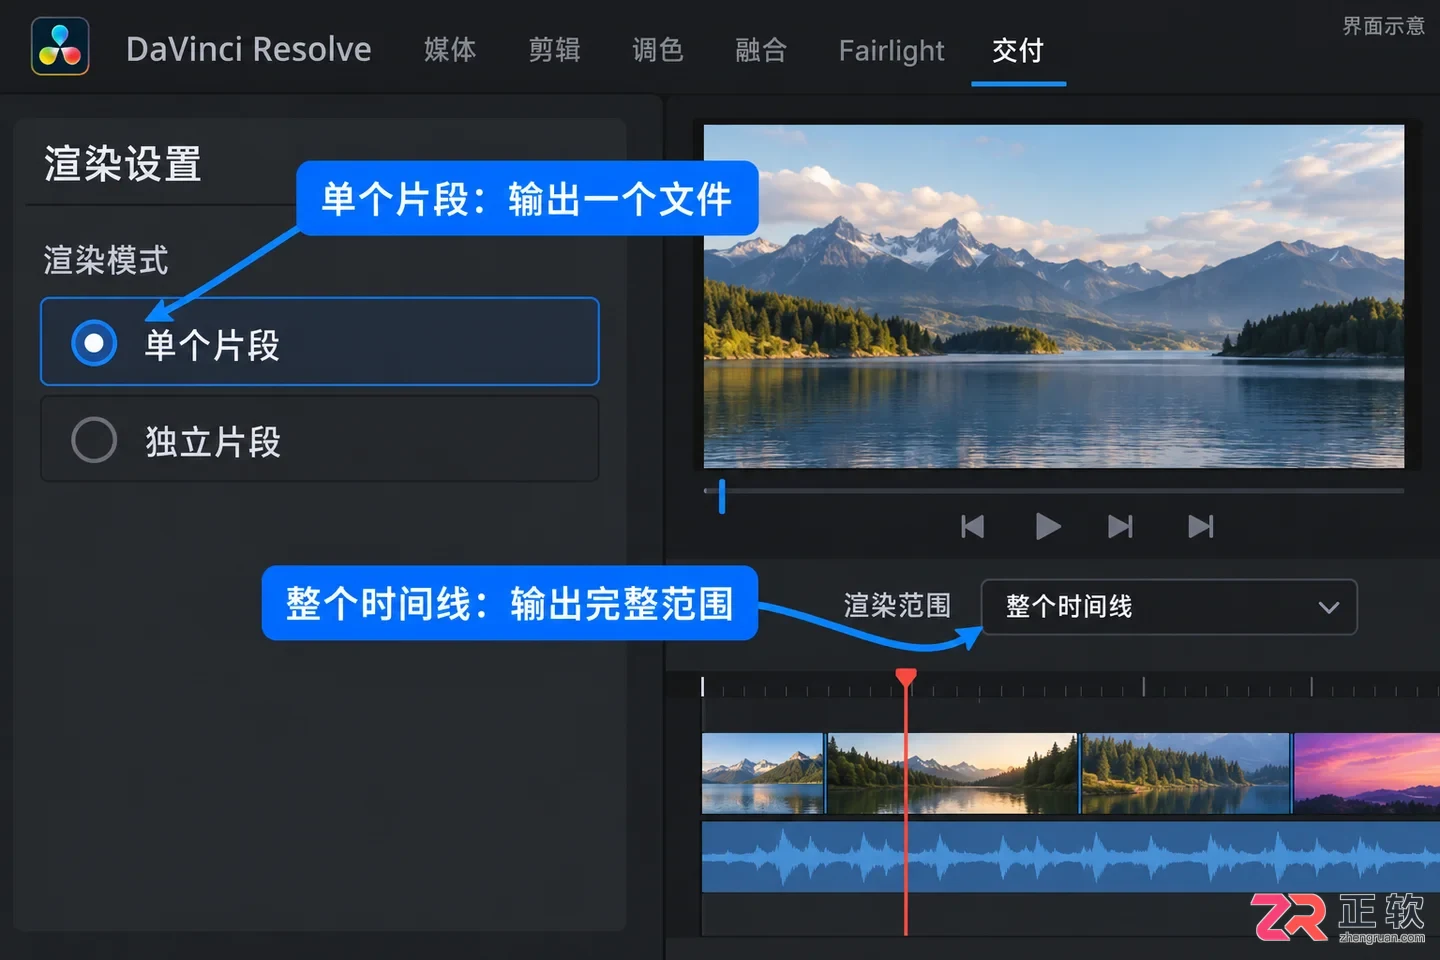
Task: Click the DaVinci Resolve title text
Action: pos(249,49)
